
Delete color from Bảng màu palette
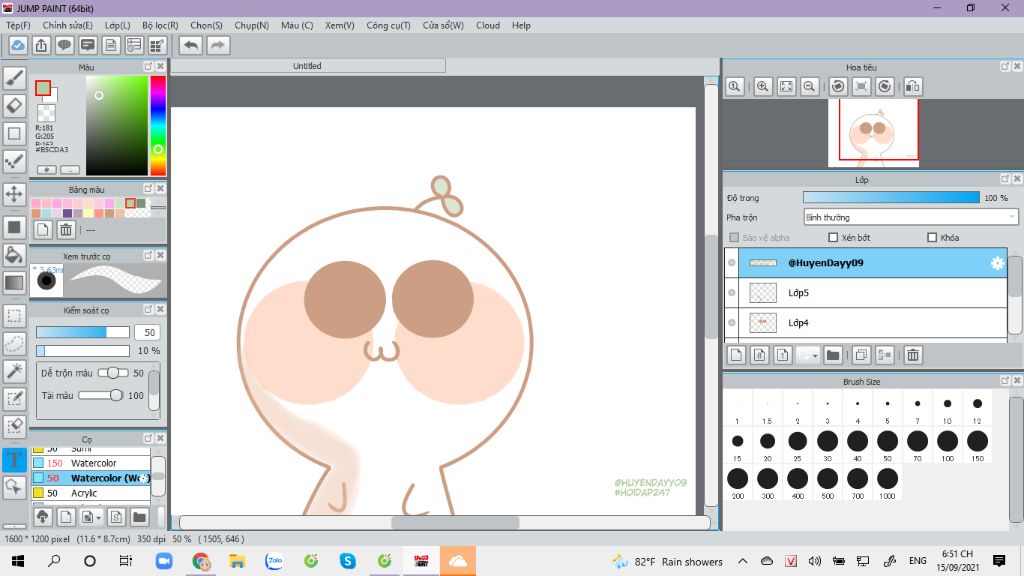[x=66, y=229]
